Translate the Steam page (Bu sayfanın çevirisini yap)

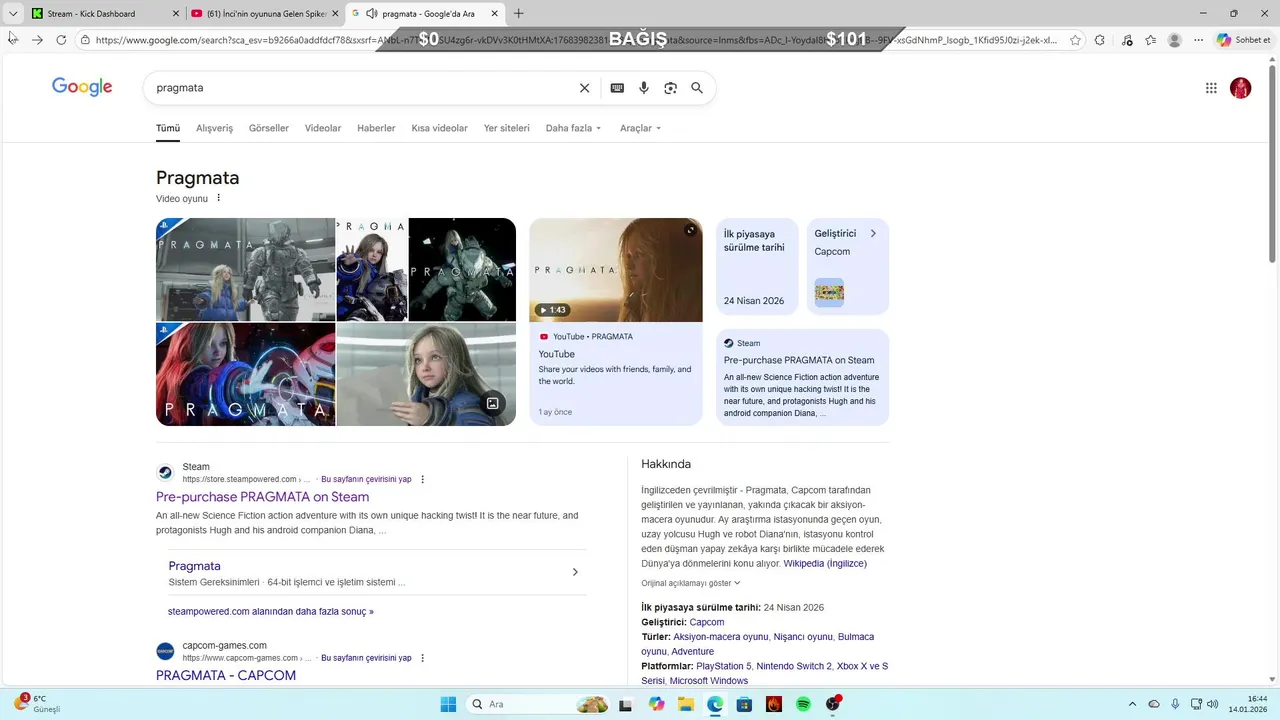[x=366, y=479]
